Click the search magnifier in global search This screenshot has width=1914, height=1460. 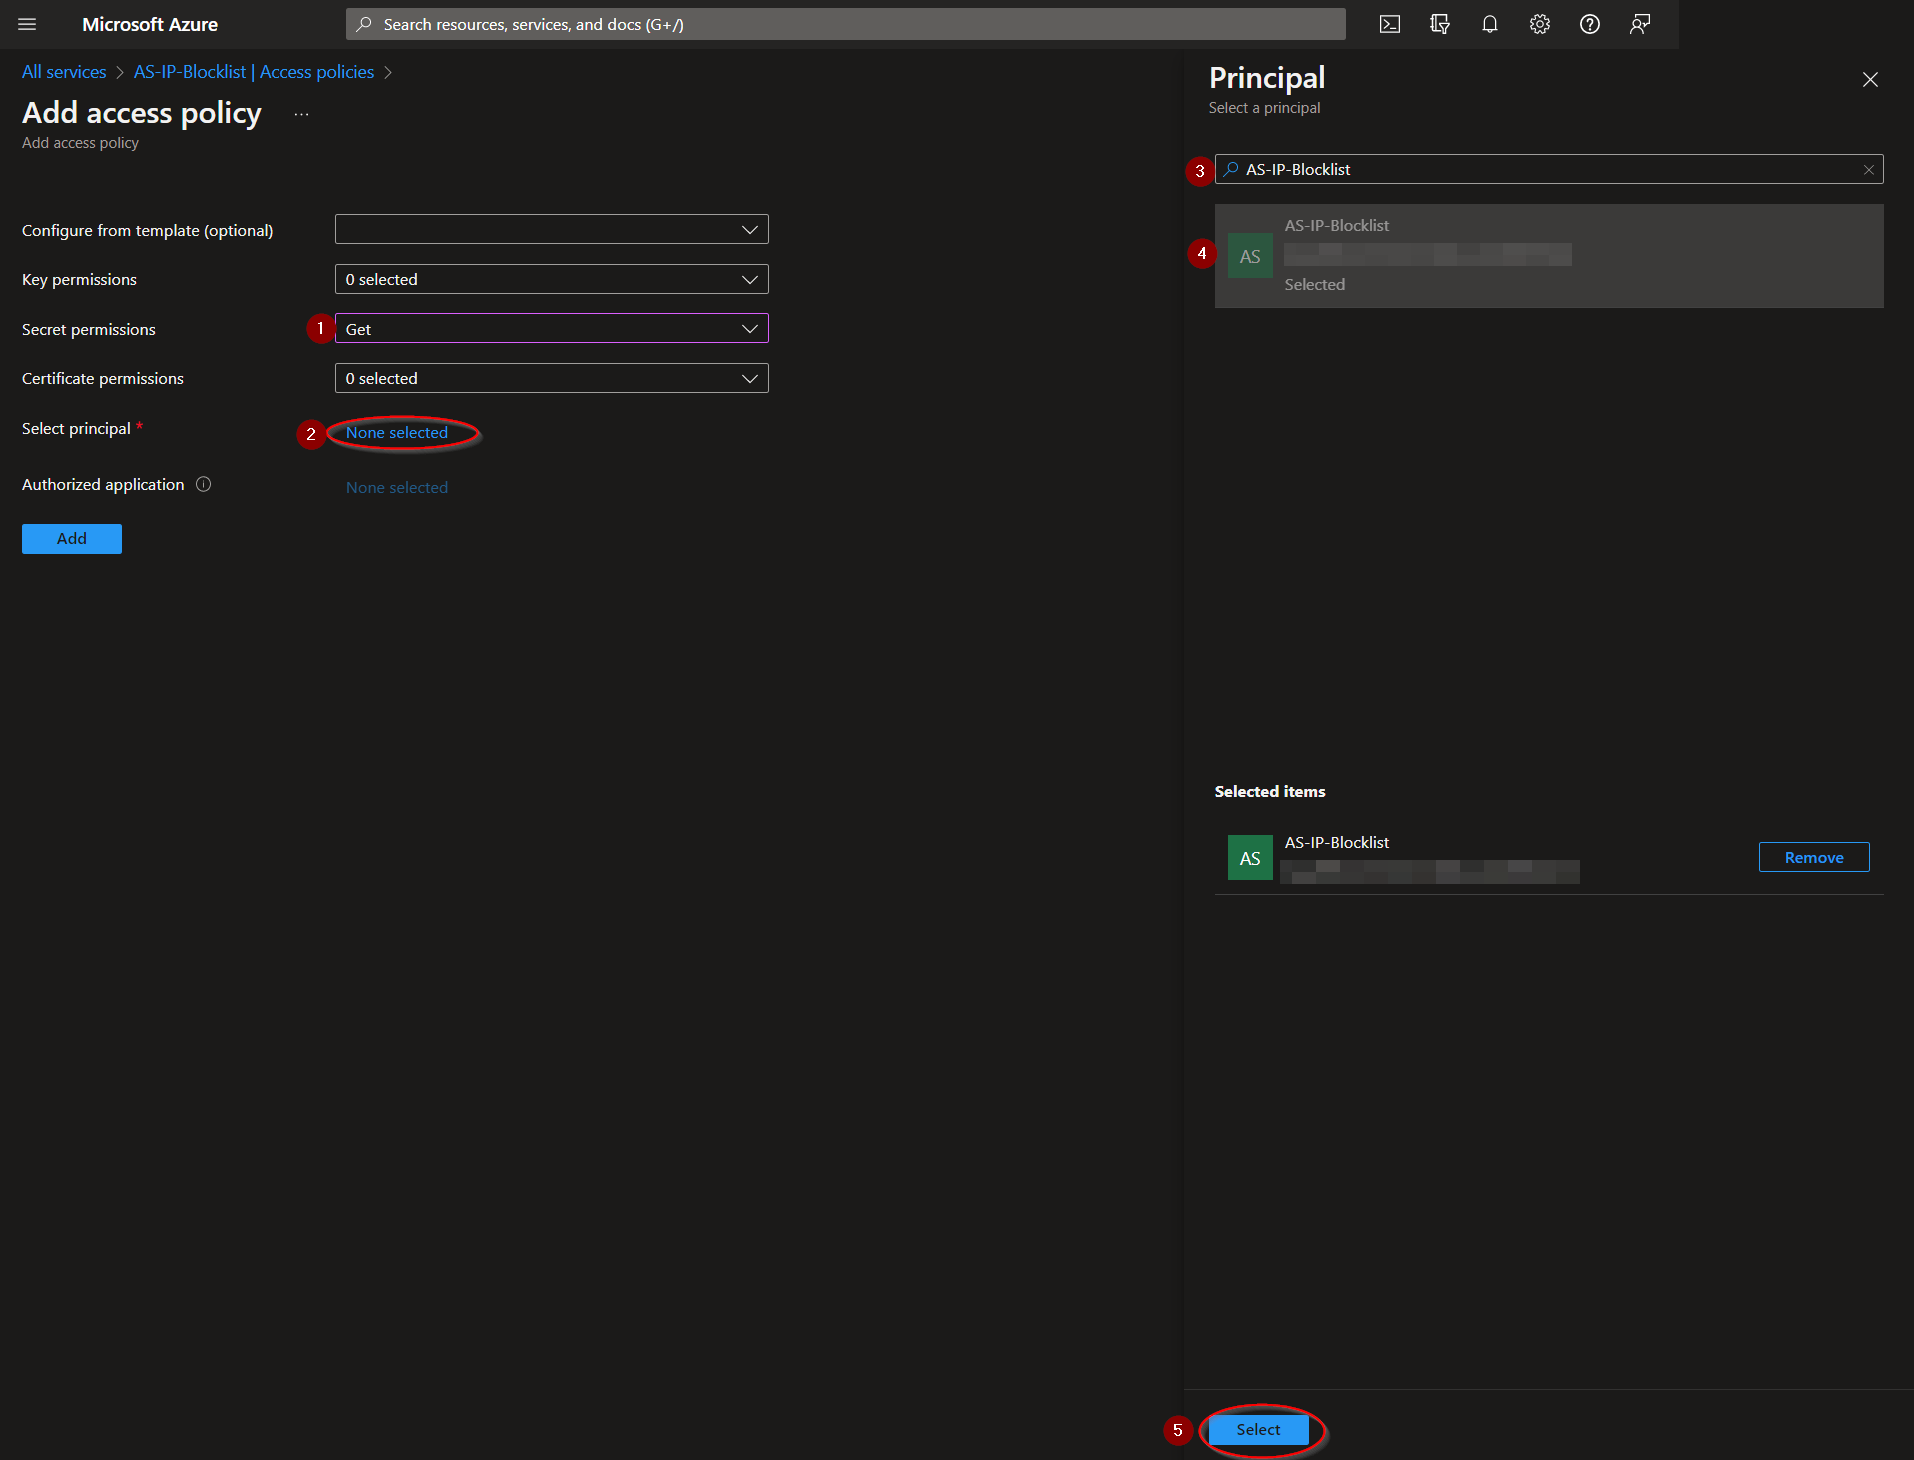364,24
